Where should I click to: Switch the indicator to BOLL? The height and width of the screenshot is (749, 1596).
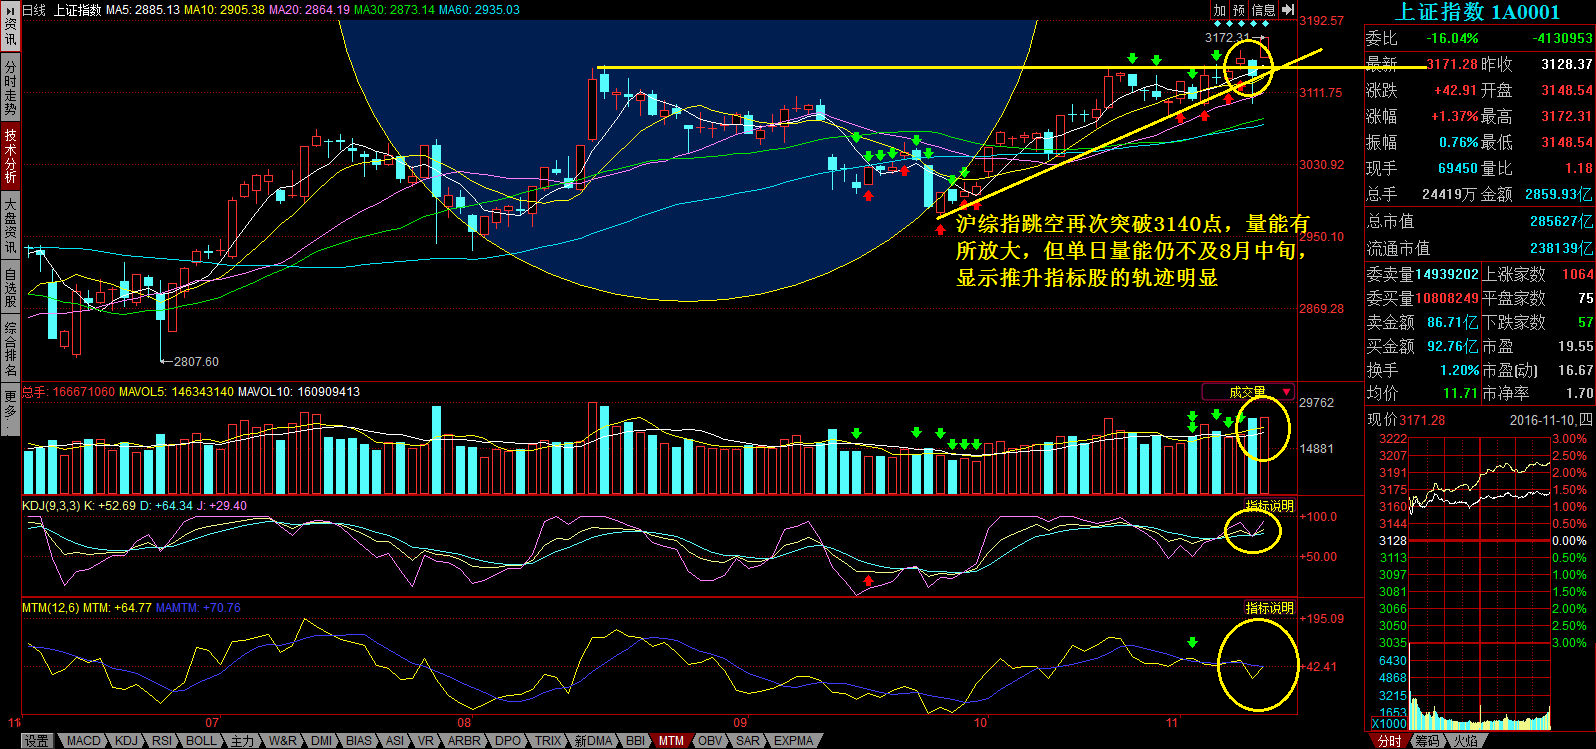point(201,741)
